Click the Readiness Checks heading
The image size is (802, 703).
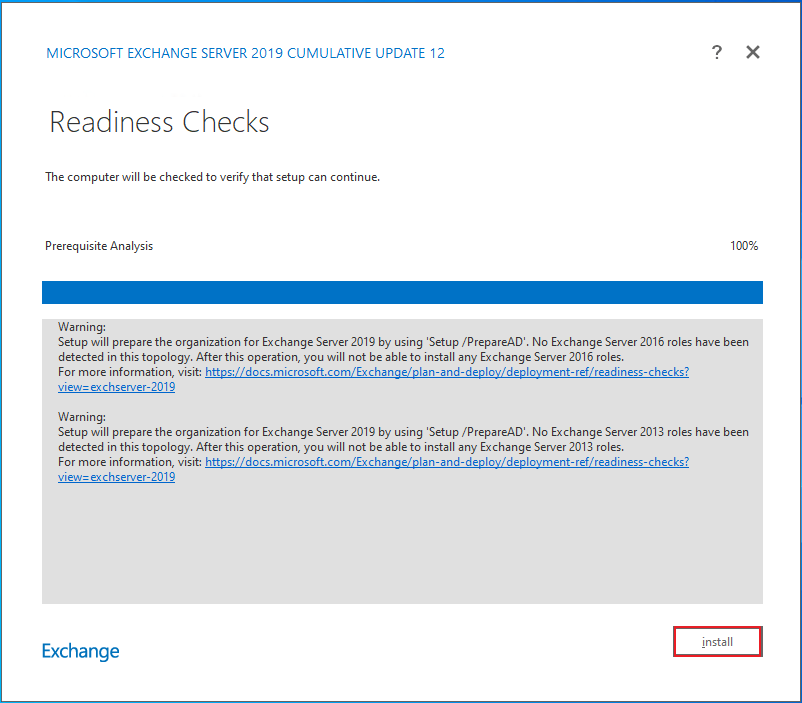159,122
